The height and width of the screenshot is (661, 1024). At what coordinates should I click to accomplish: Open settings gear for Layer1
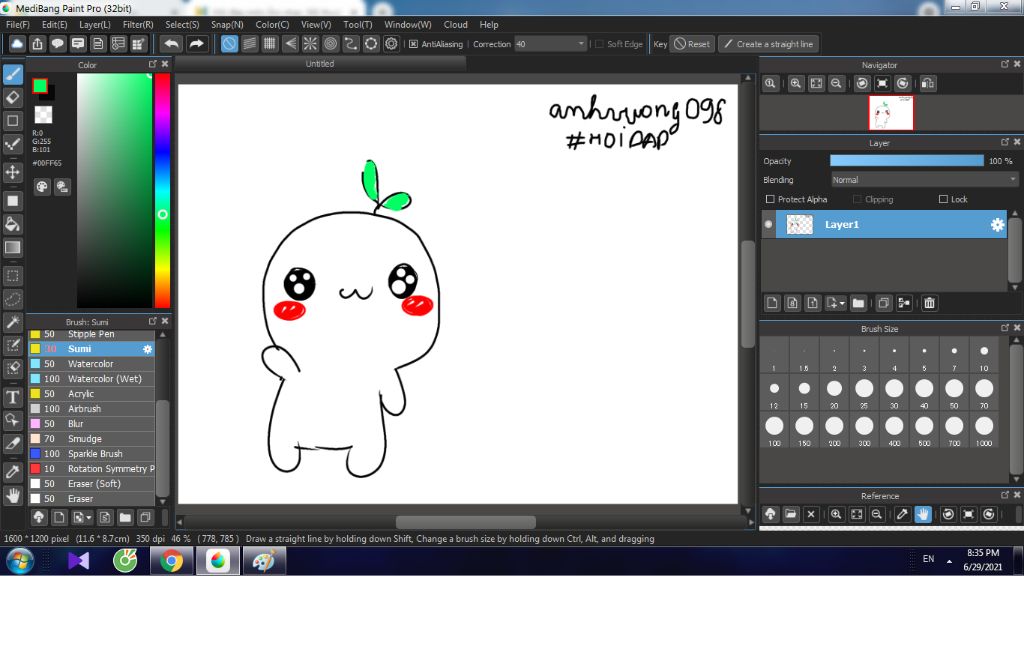(x=997, y=225)
